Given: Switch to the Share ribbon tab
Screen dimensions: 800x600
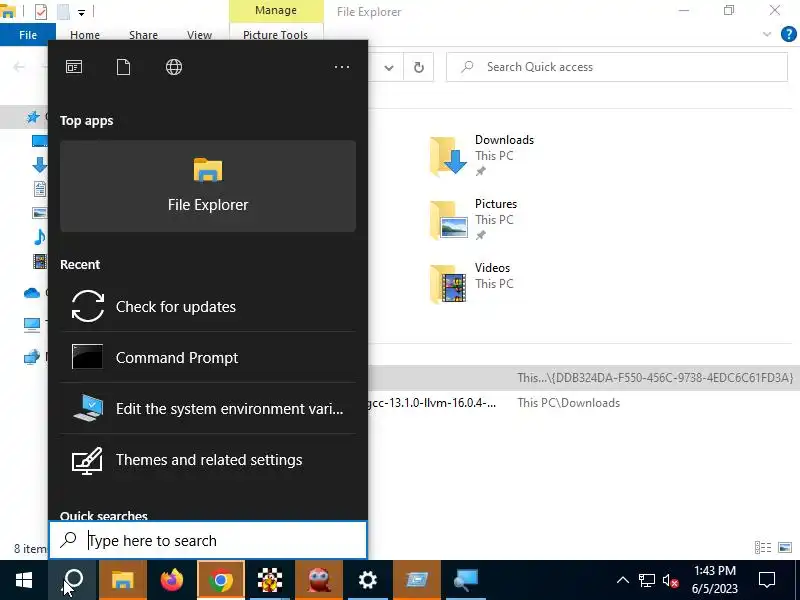Looking at the screenshot, I should pyautogui.click(x=143, y=35).
